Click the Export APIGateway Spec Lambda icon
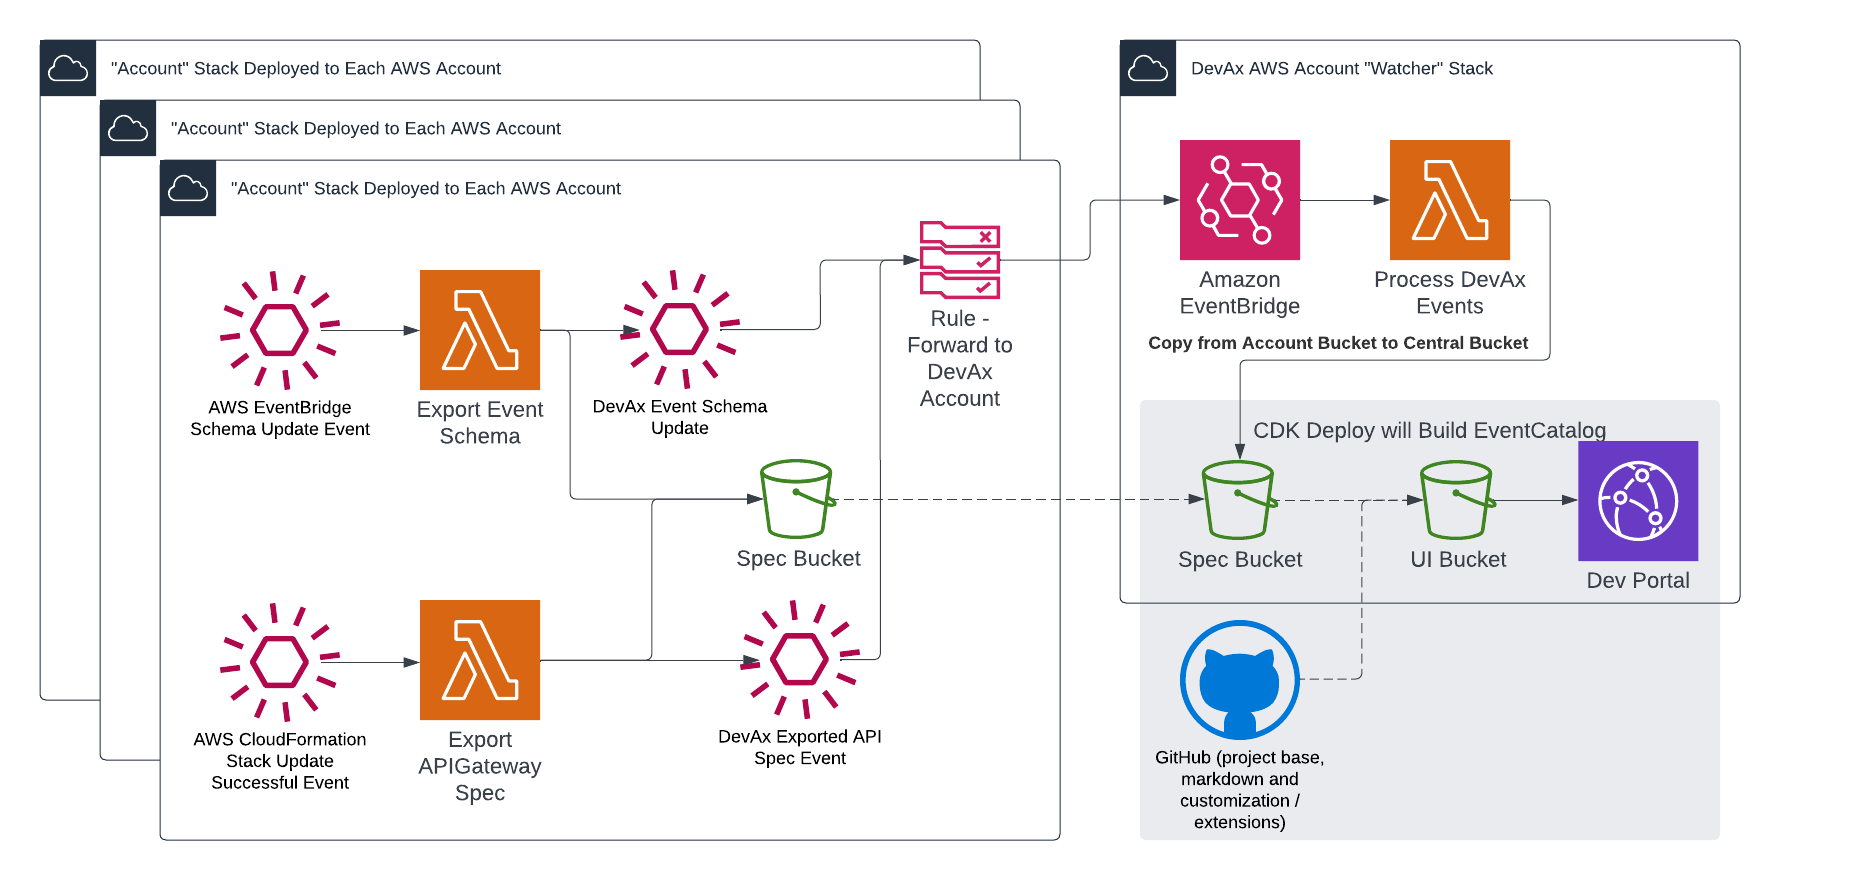1851x880 pixels. point(480,660)
